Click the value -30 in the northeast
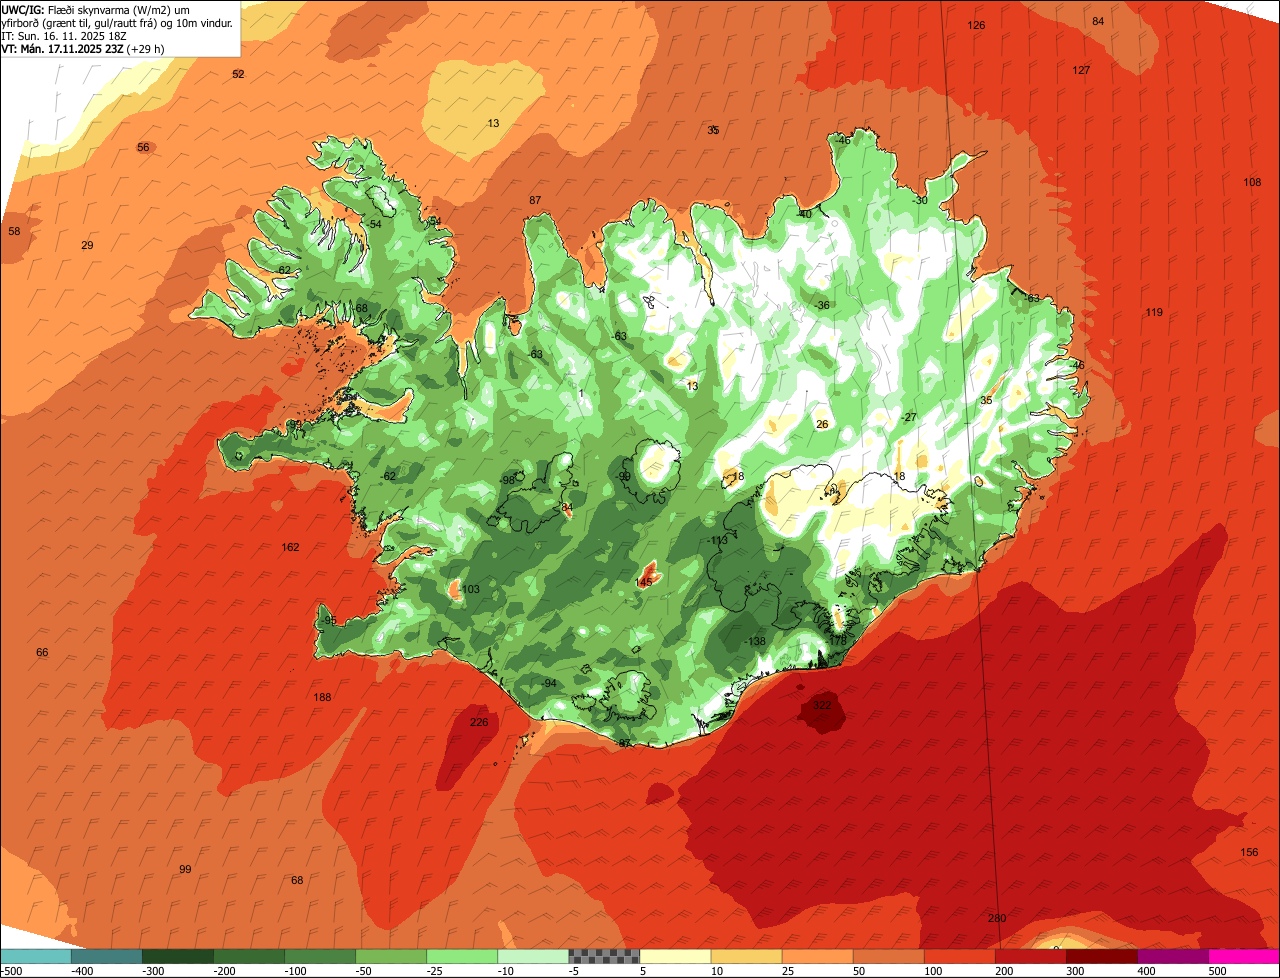Image resolution: width=1280 pixels, height=978 pixels. [920, 200]
